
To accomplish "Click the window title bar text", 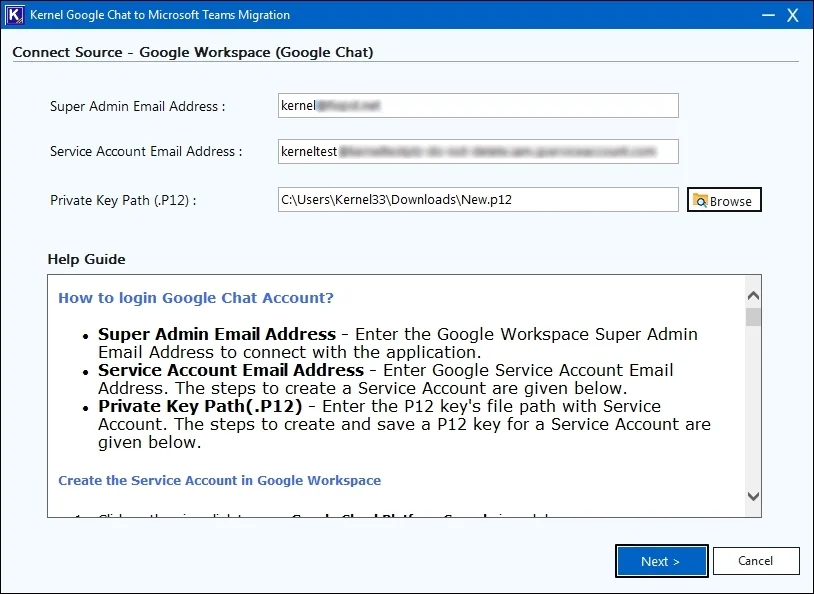I will pos(160,15).
